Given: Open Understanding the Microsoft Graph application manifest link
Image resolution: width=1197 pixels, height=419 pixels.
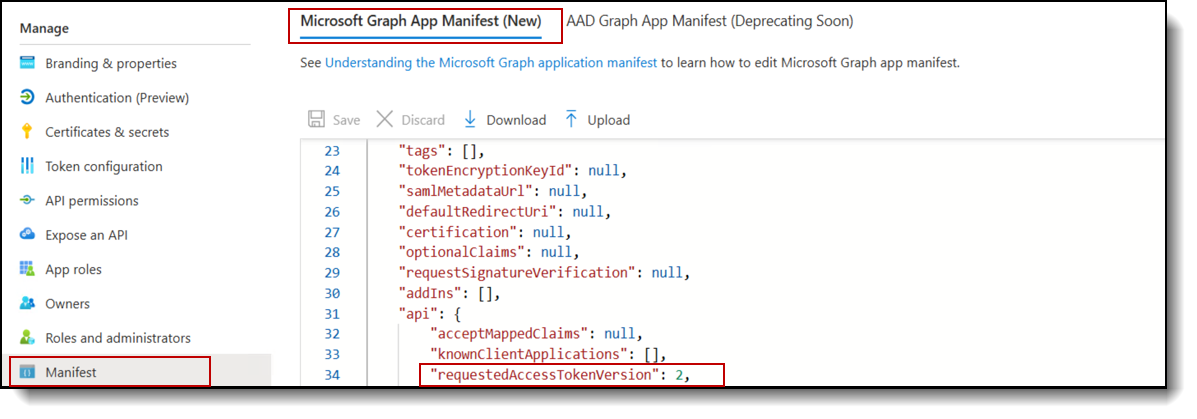Looking at the screenshot, I should click(491, 63).
